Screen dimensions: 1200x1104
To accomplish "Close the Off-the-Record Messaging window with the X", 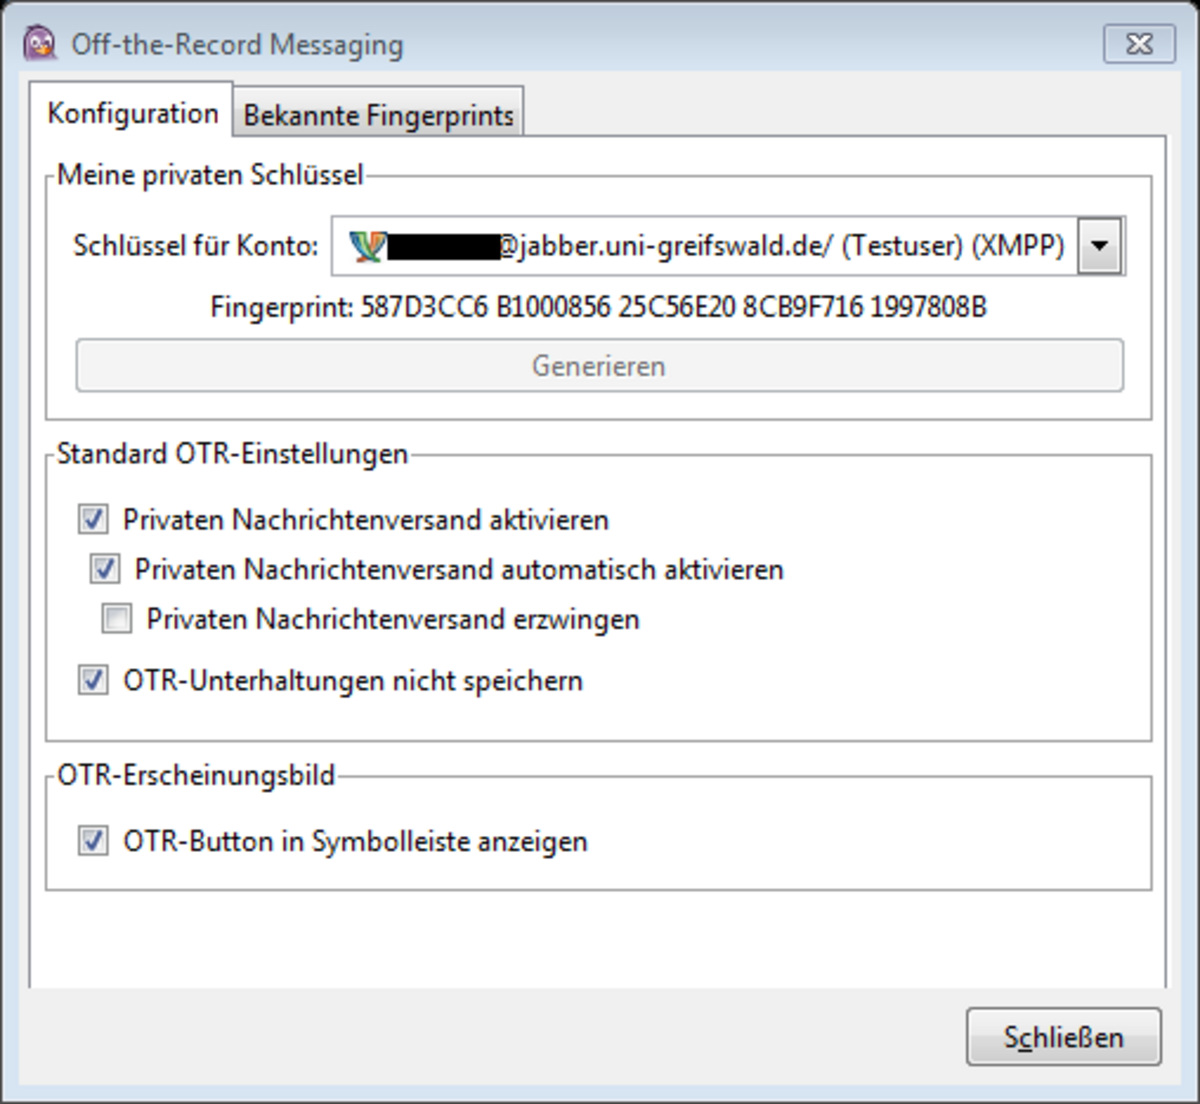I will click(1139, 44).
